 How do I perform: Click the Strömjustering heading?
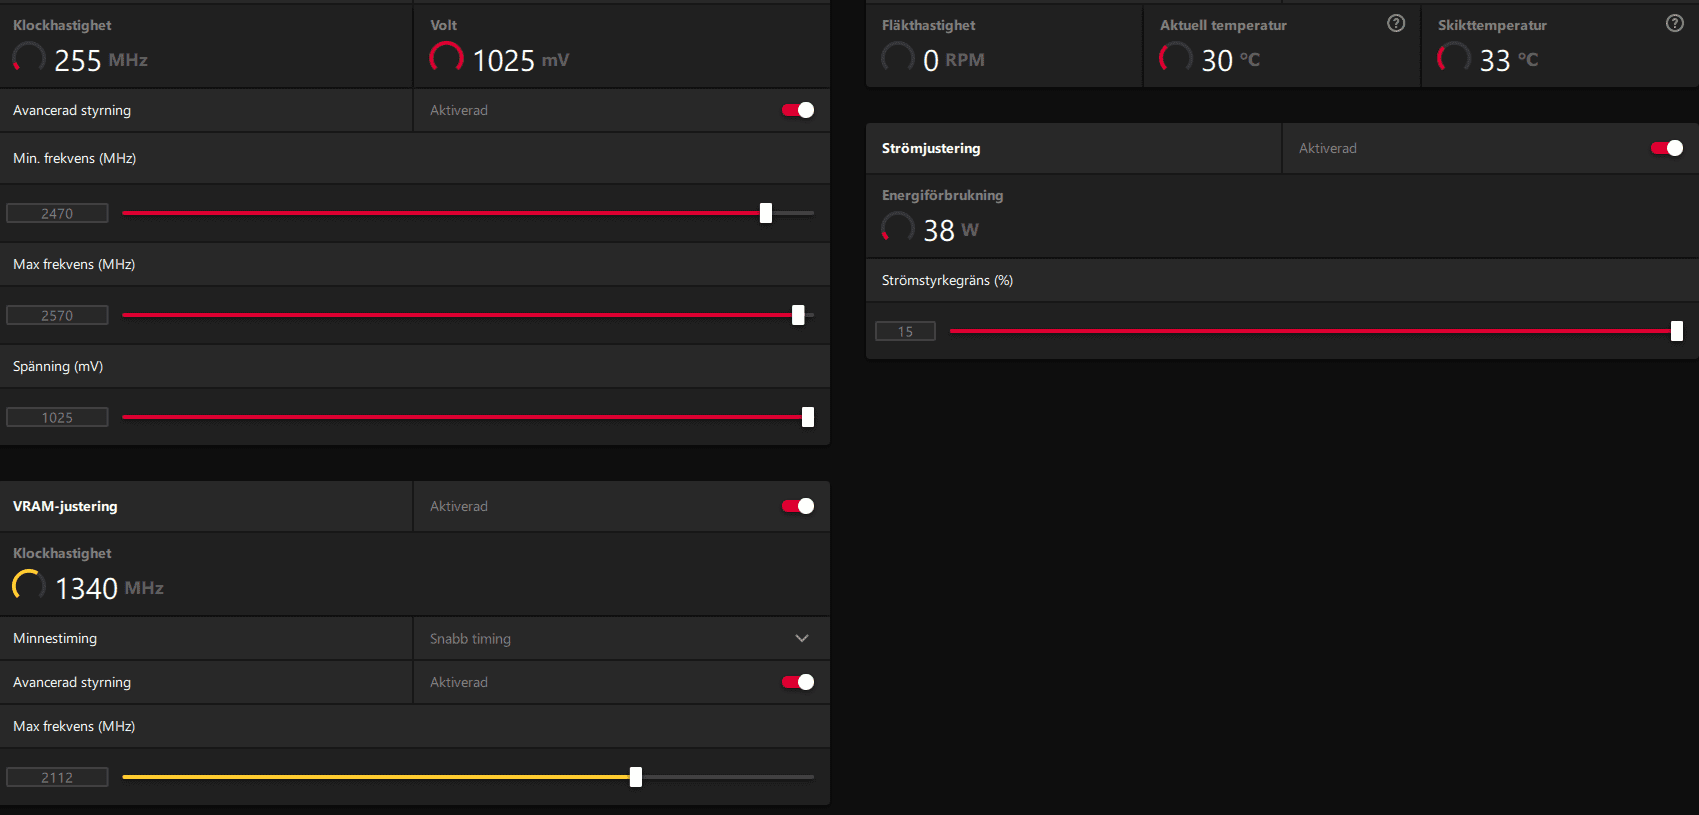coord(931,148)
